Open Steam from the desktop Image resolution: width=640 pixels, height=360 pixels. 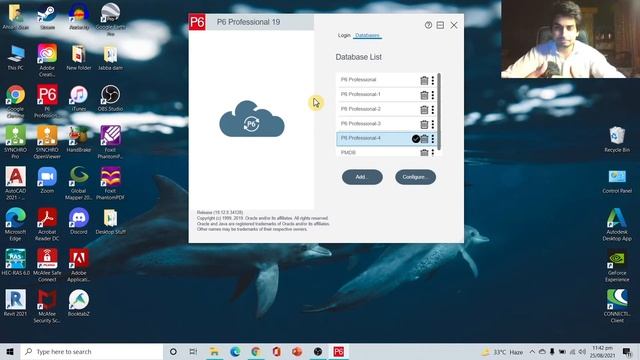[47, 18]
